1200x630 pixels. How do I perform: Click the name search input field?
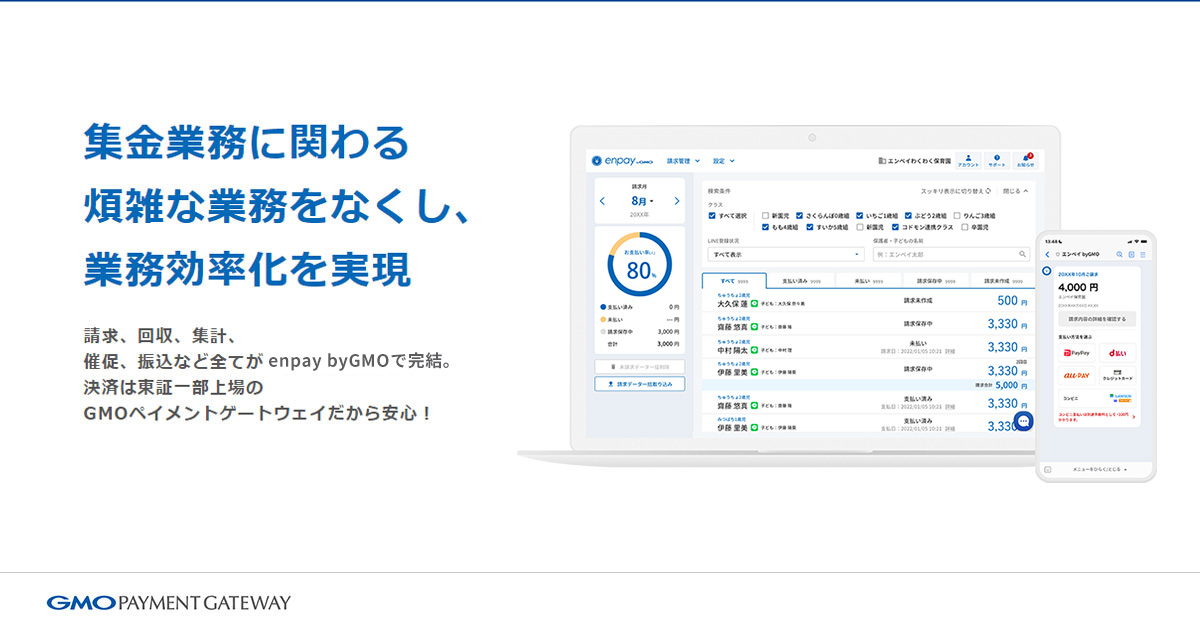(x=951, y=254)
